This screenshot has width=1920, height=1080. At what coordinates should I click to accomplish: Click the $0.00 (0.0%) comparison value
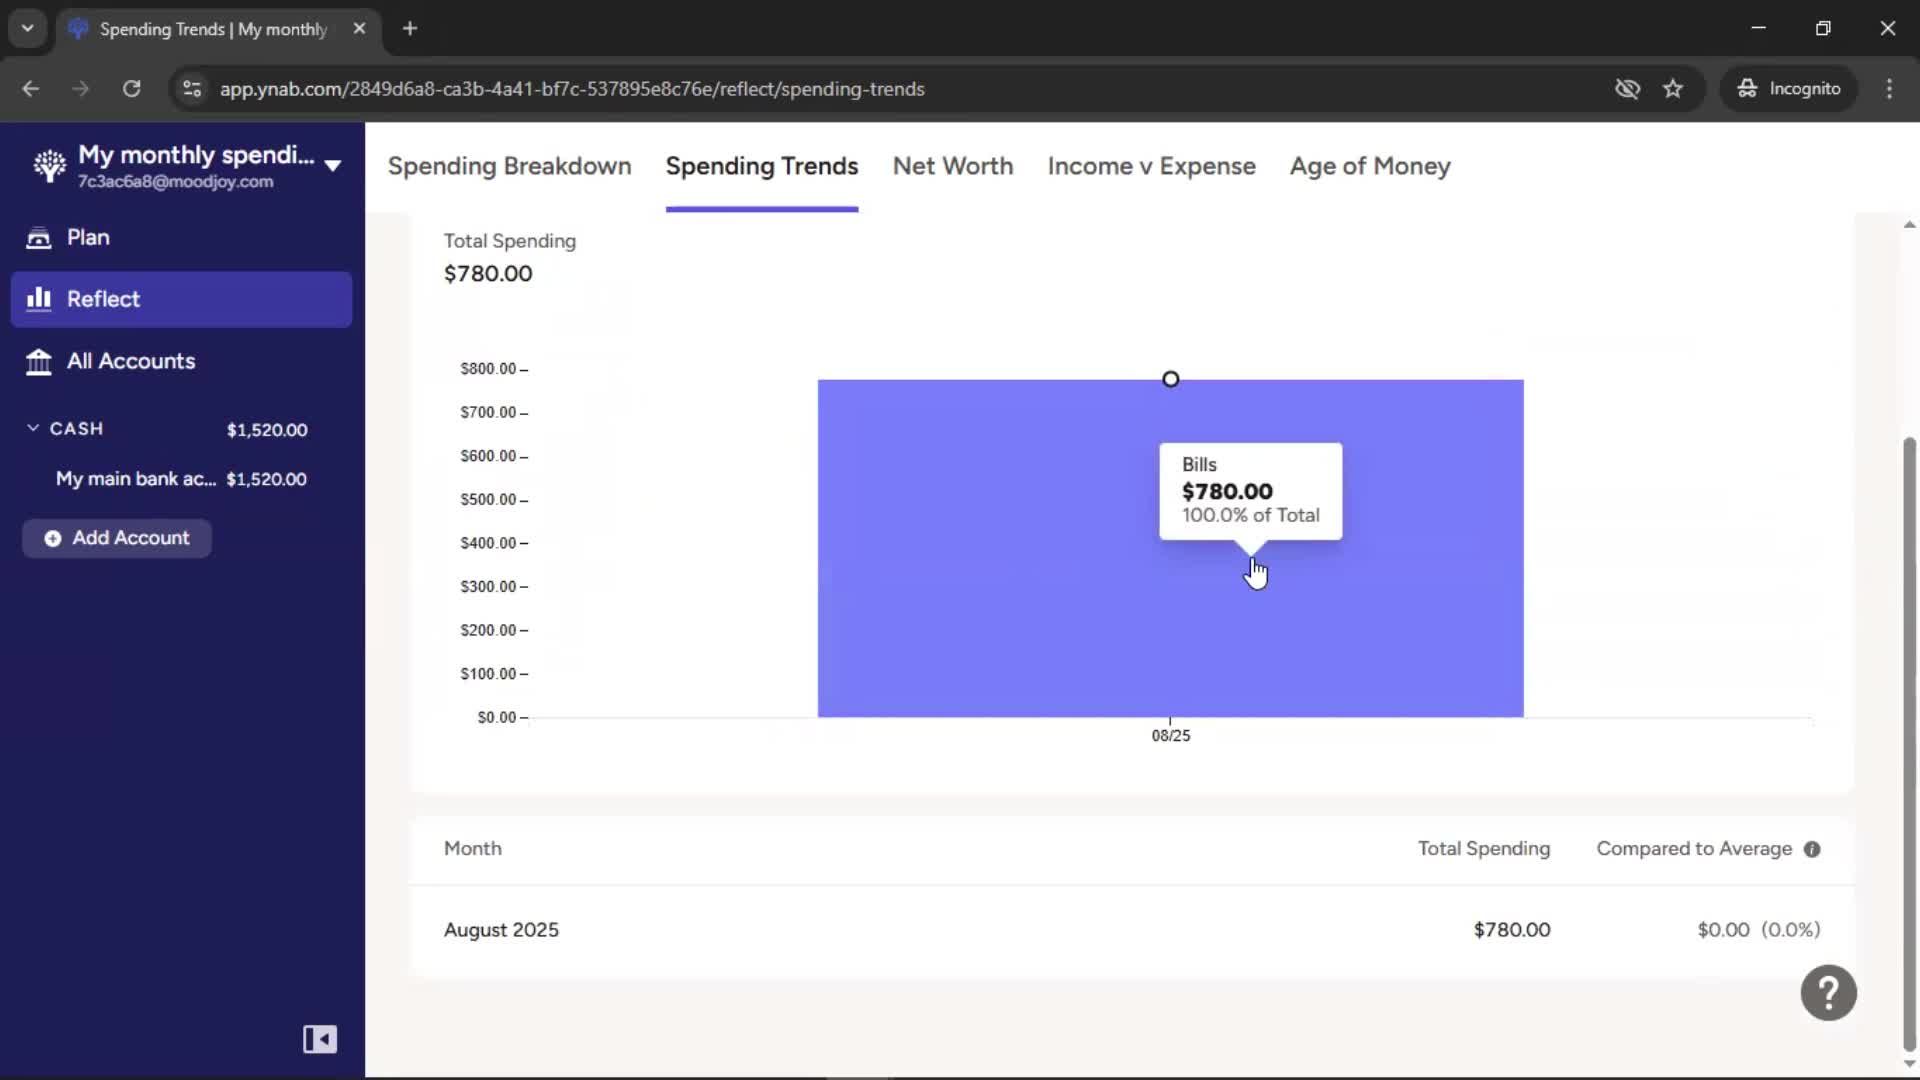click(x=1759, y=930)
